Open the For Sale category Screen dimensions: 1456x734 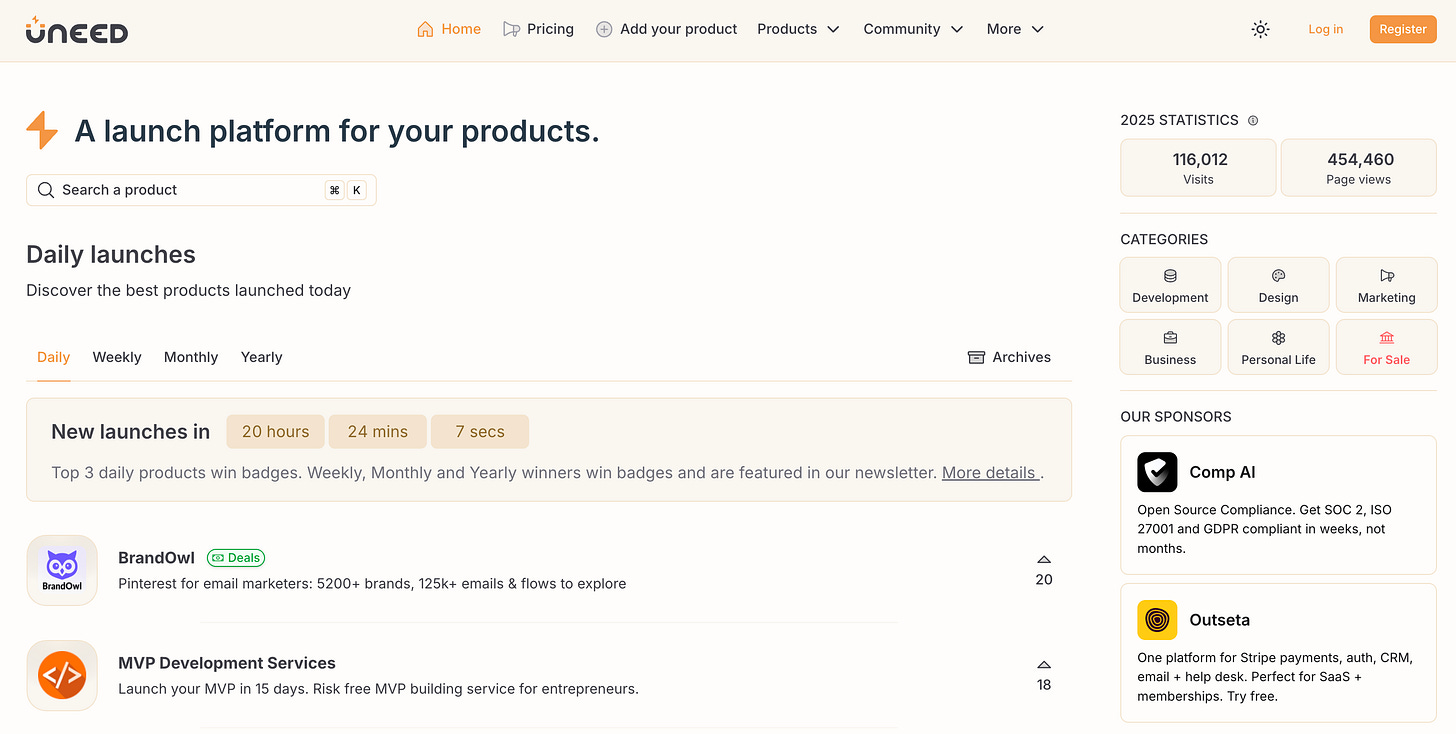click(x=1386, y=347)
